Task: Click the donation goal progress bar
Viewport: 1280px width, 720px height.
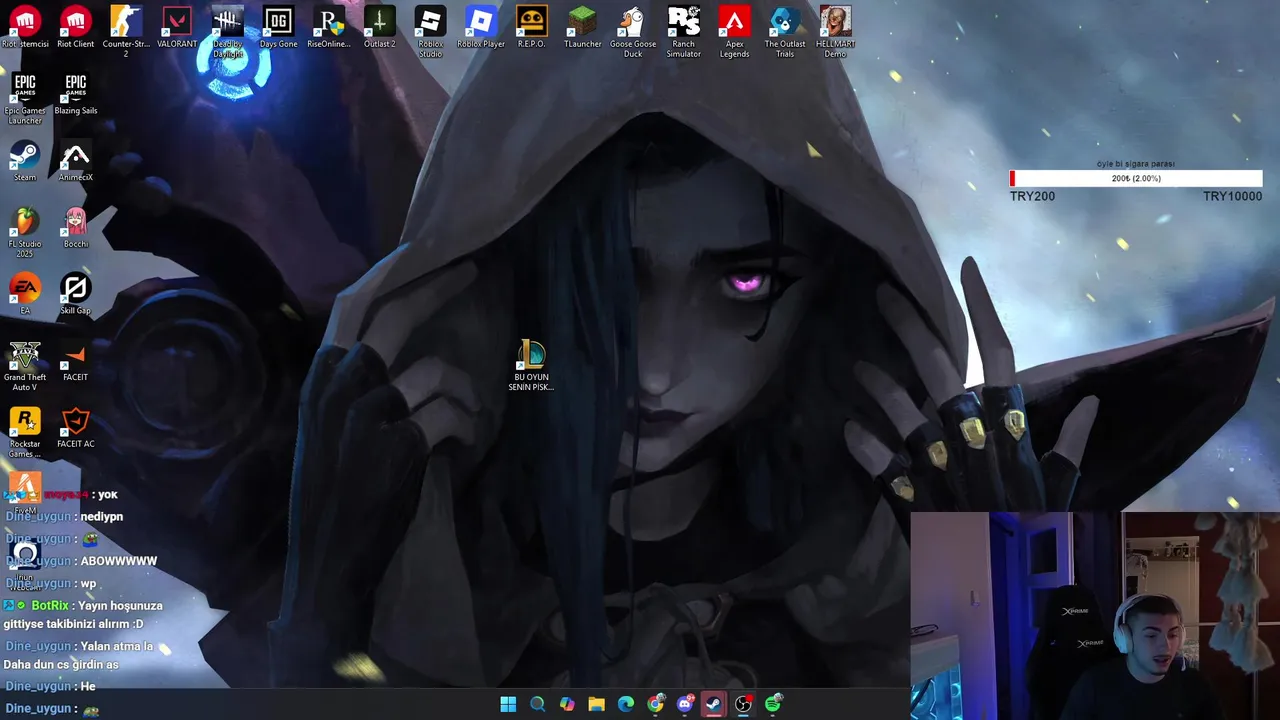Action: [1136, 178]
